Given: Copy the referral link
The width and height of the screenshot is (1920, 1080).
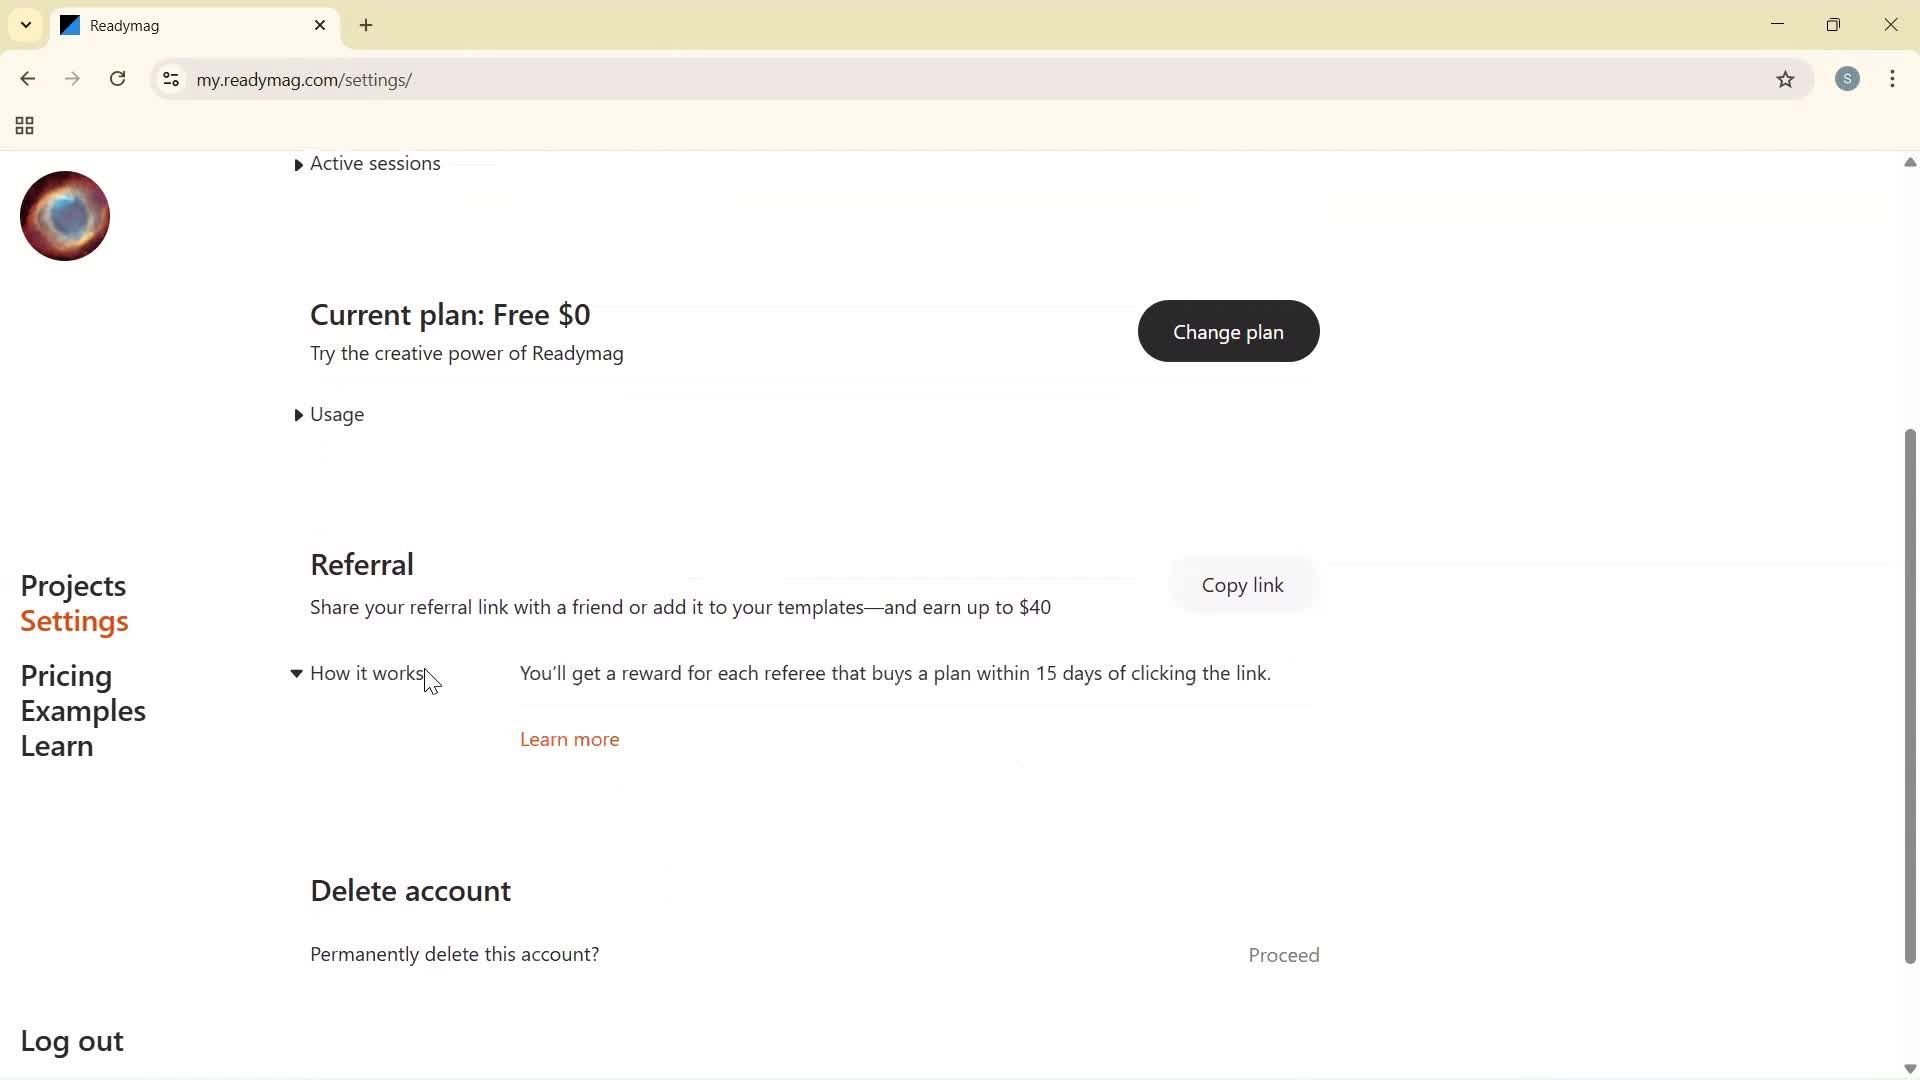Looking at the screenshot, I should pyautogui.click(x=1241, y=585).
